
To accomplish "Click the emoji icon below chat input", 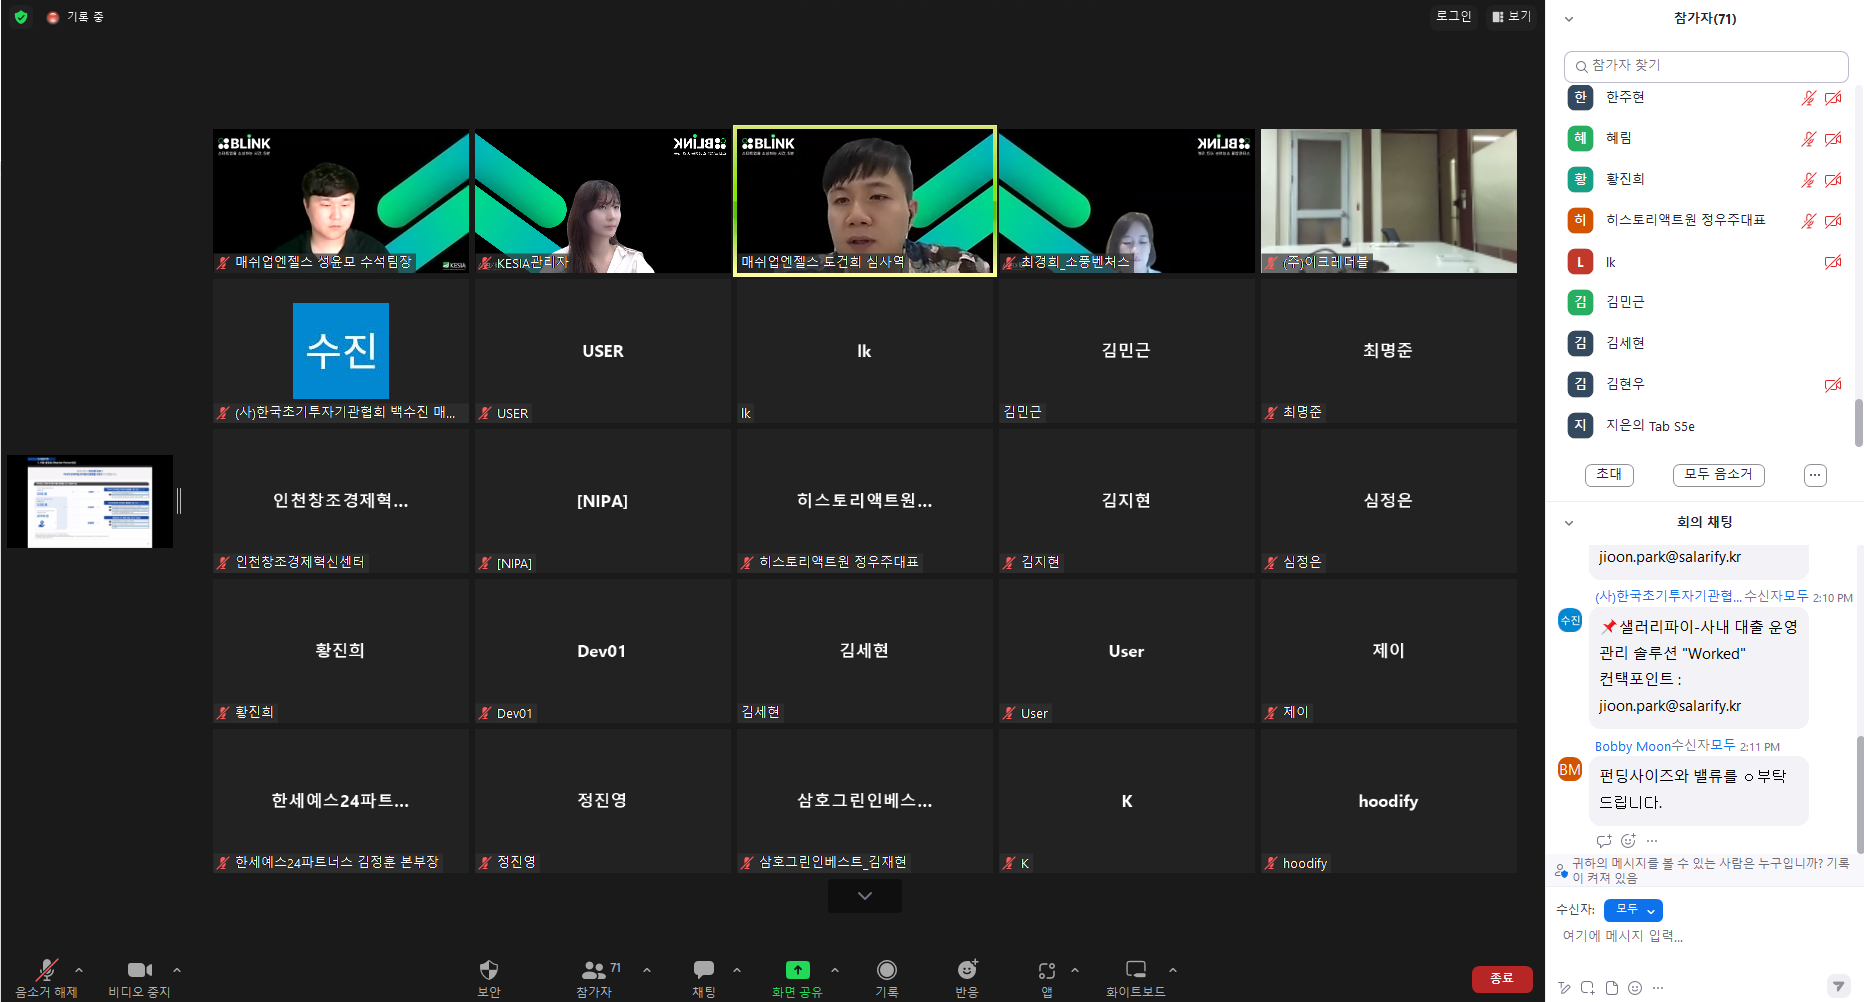I will click(x=1635, y=988).
